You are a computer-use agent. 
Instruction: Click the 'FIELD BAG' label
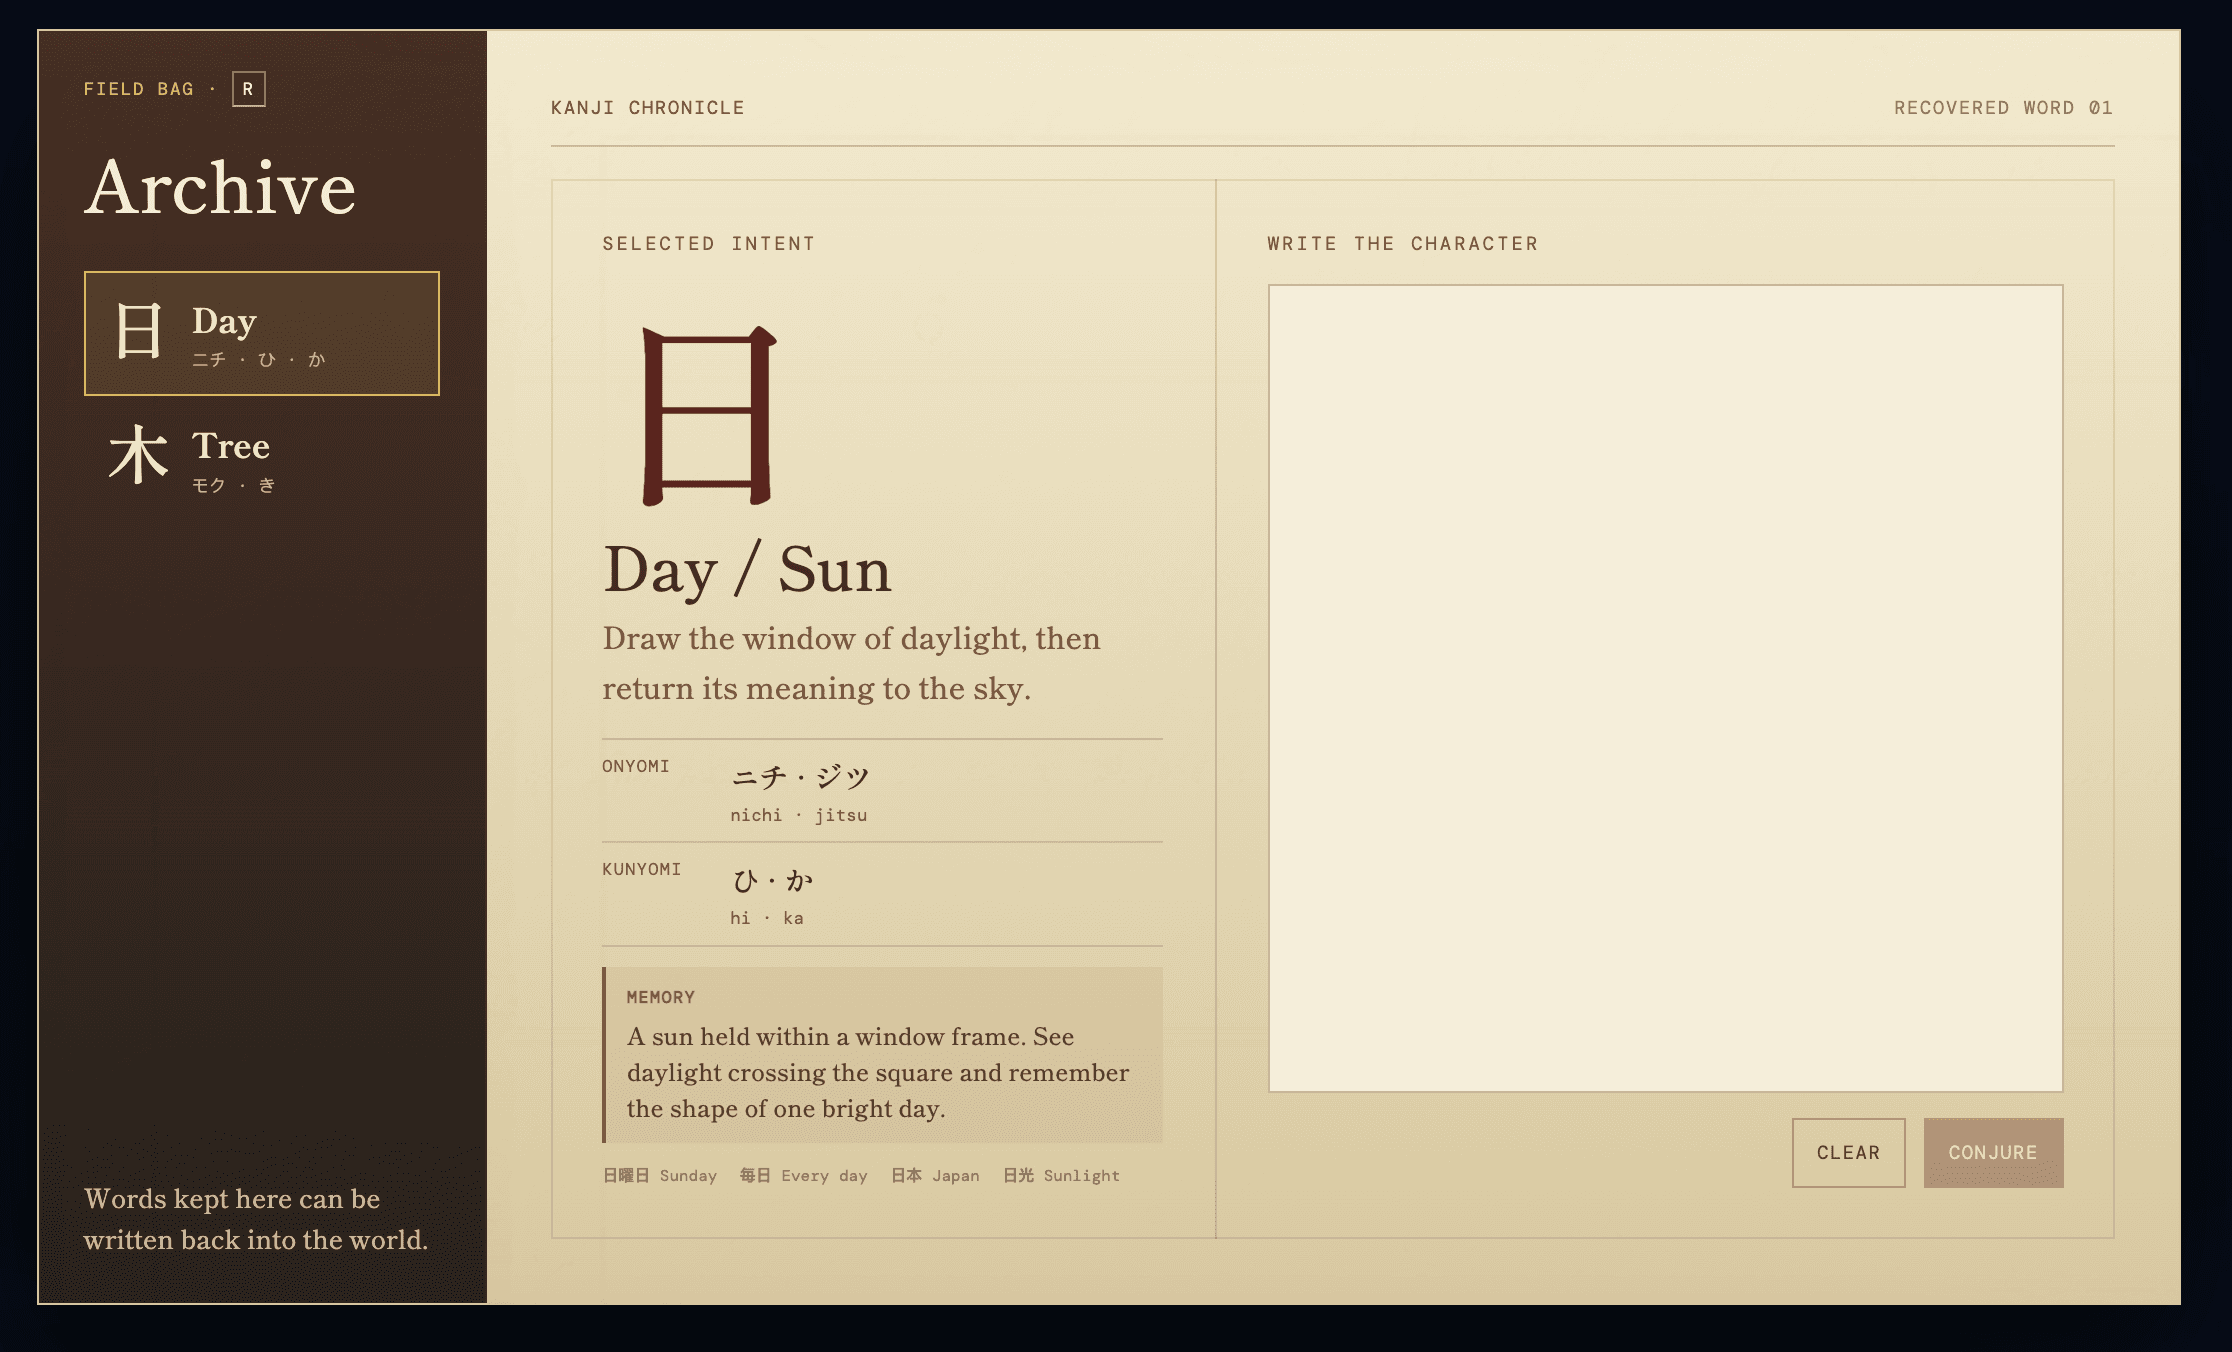[x=139, y=89]
